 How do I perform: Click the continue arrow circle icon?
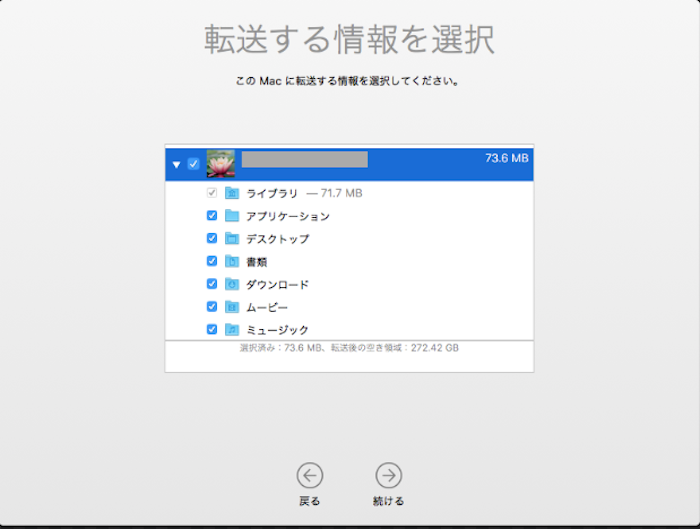pos(388,475)
